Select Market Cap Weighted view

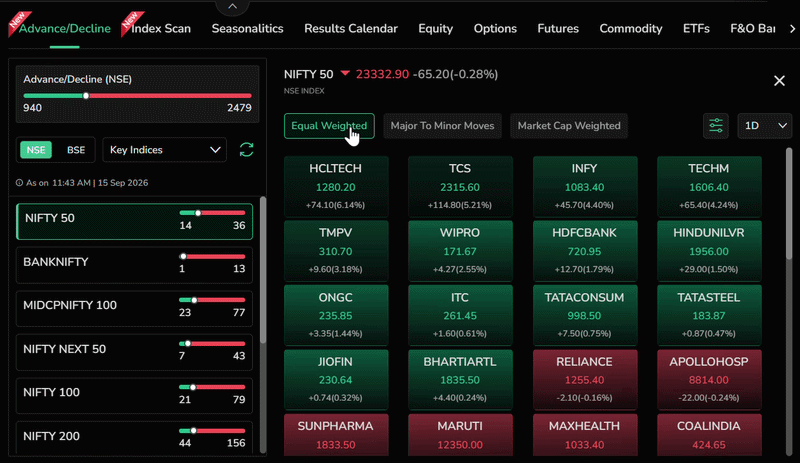569,126
